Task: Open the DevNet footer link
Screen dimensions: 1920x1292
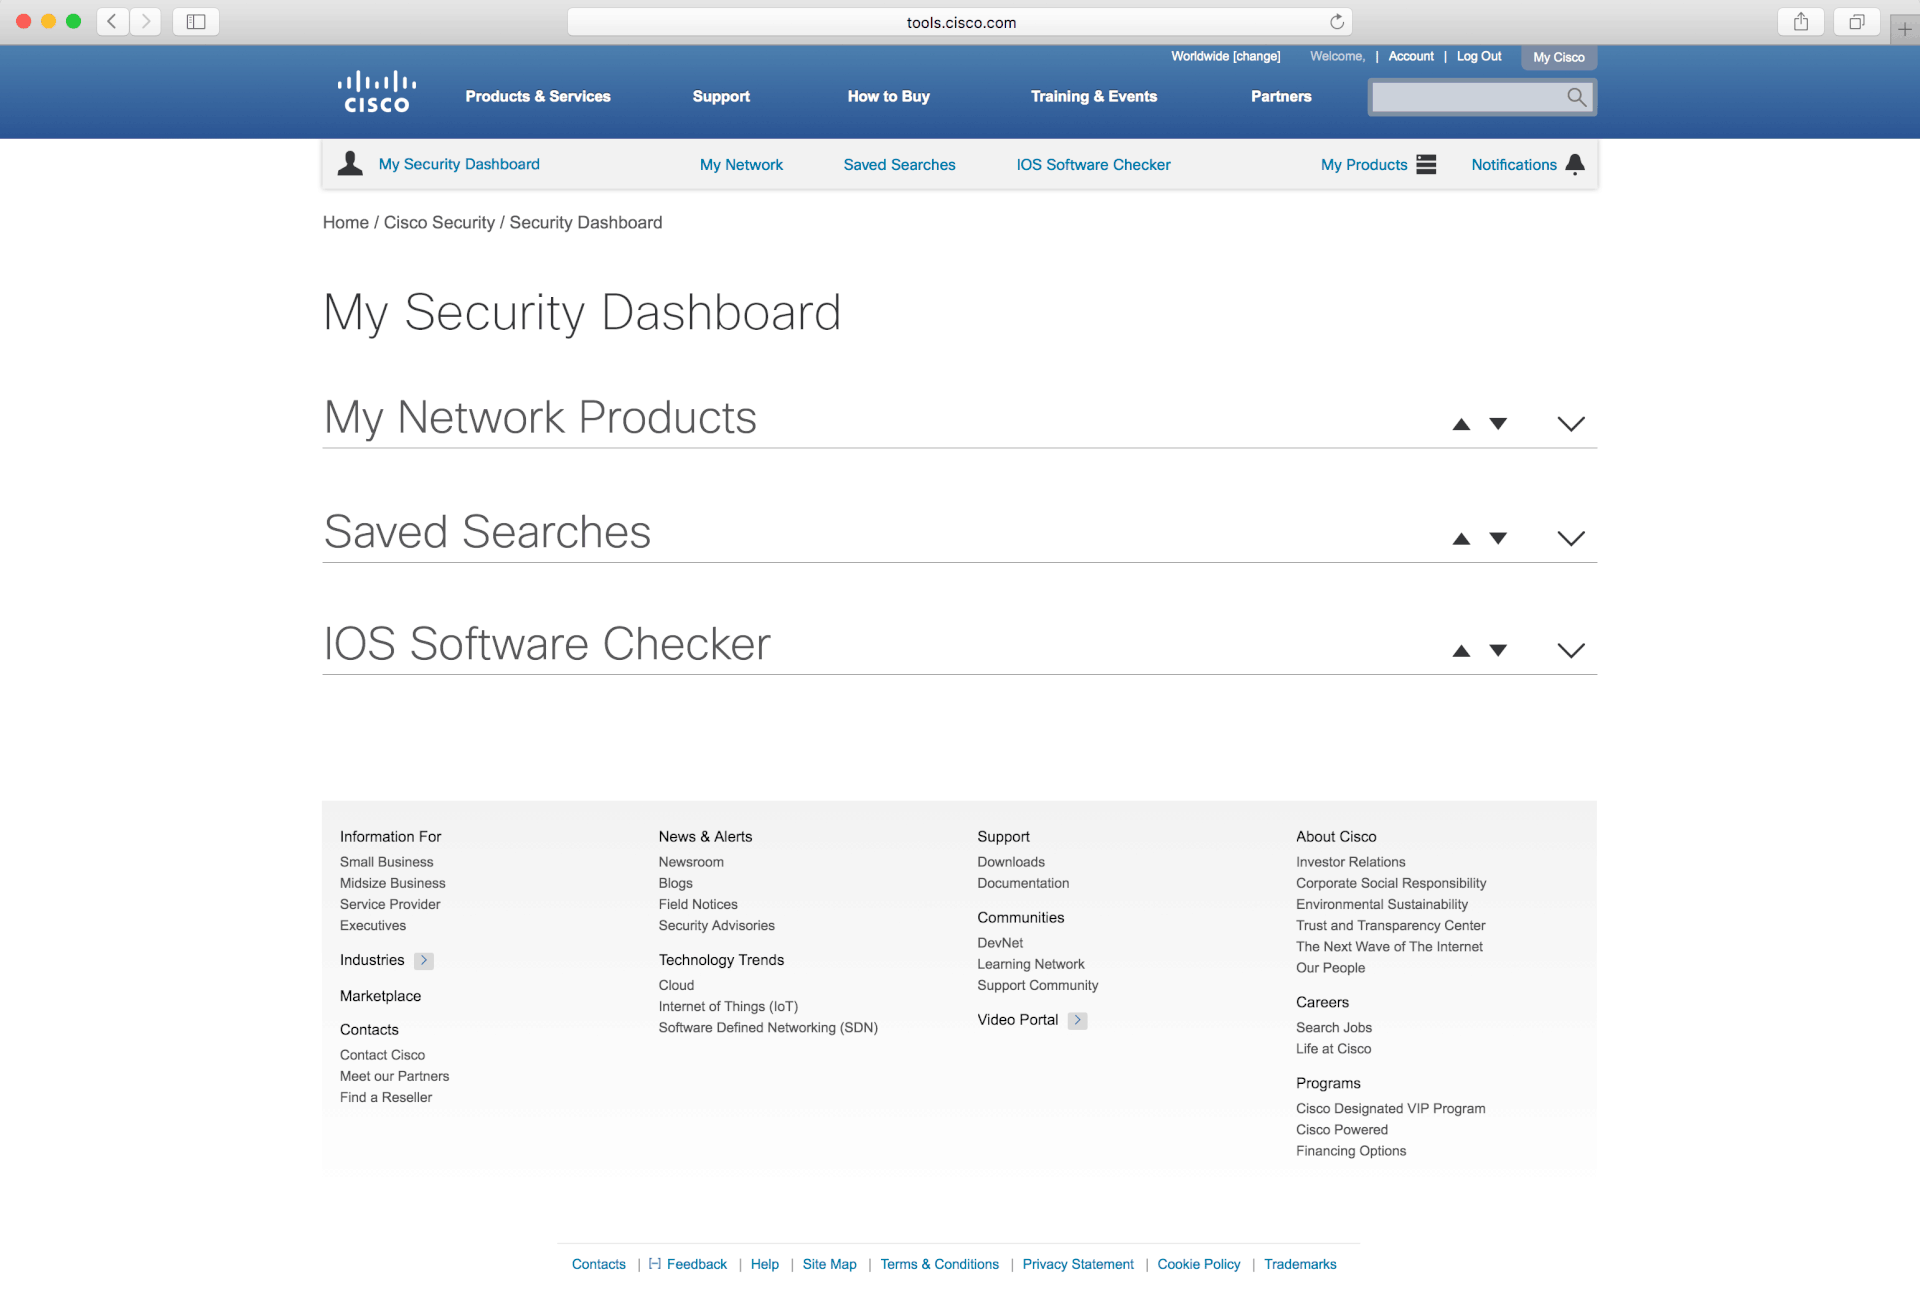Action: click(x=1000, y=943)
